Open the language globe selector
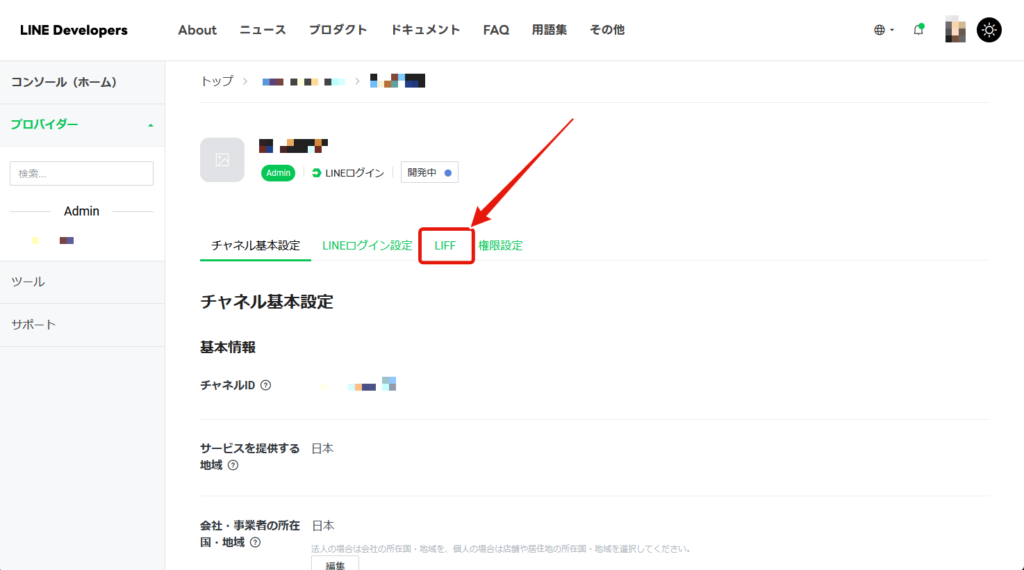The image size is (1024, 570). coord(884,30)
